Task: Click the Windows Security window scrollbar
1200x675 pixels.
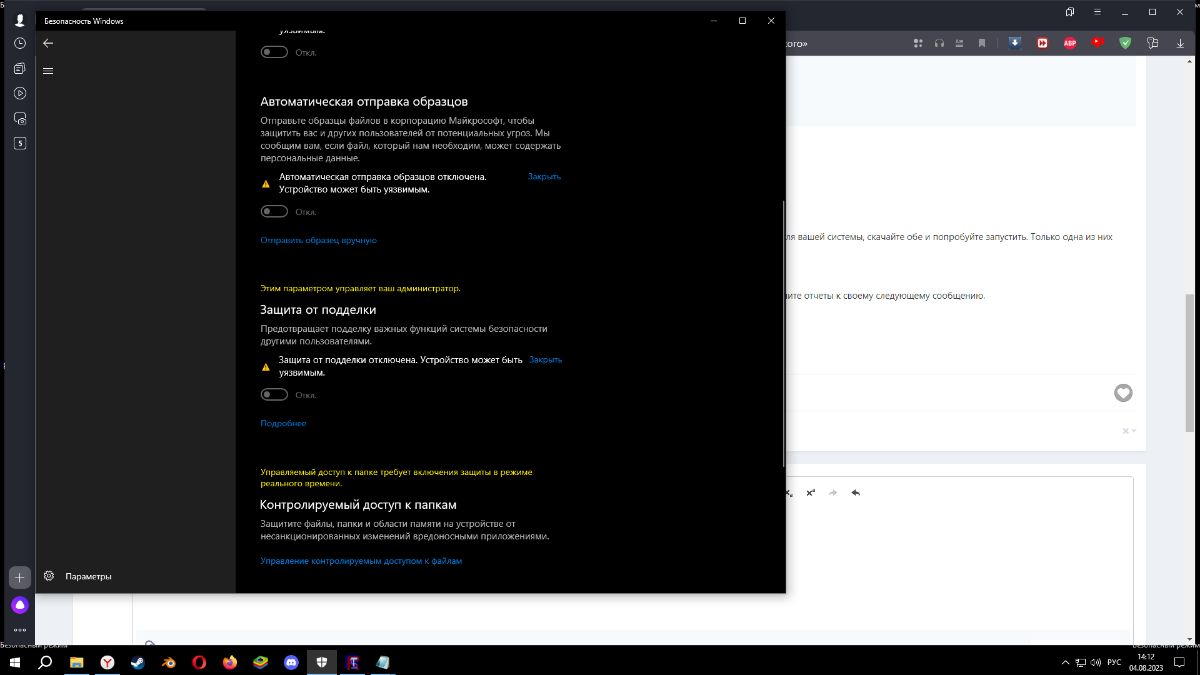Action: 783,333
